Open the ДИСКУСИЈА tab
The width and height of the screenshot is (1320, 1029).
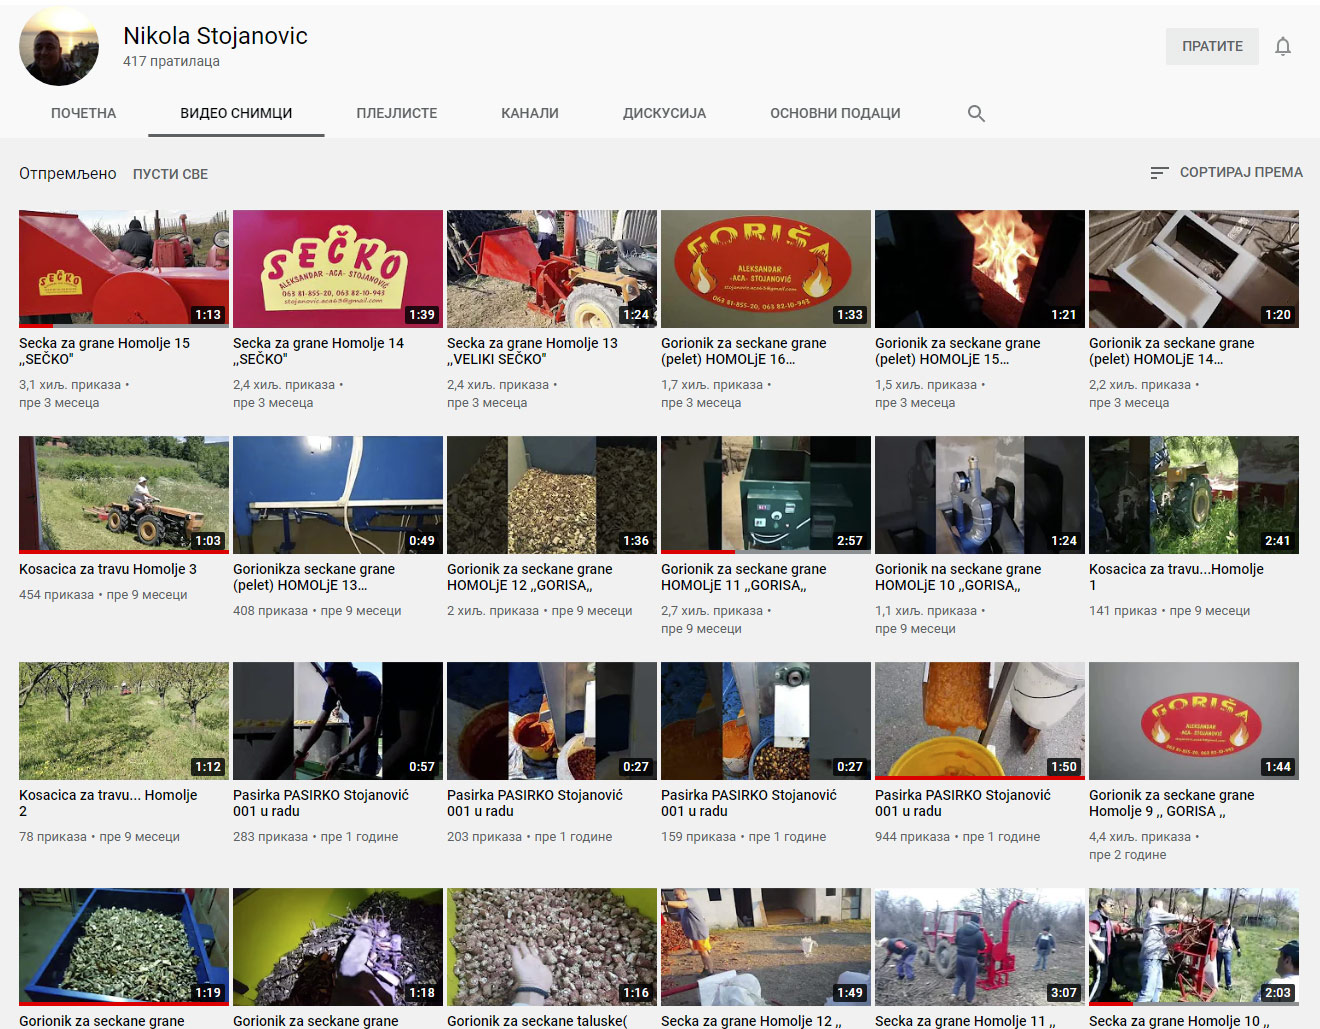[664, 113]
